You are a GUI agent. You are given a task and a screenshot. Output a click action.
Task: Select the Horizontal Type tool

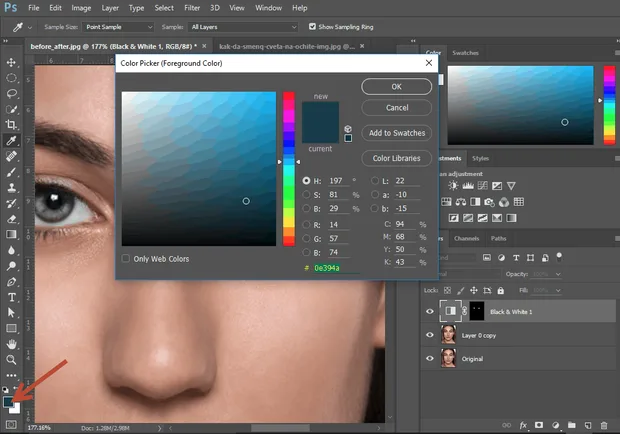[x=11, y=297]
